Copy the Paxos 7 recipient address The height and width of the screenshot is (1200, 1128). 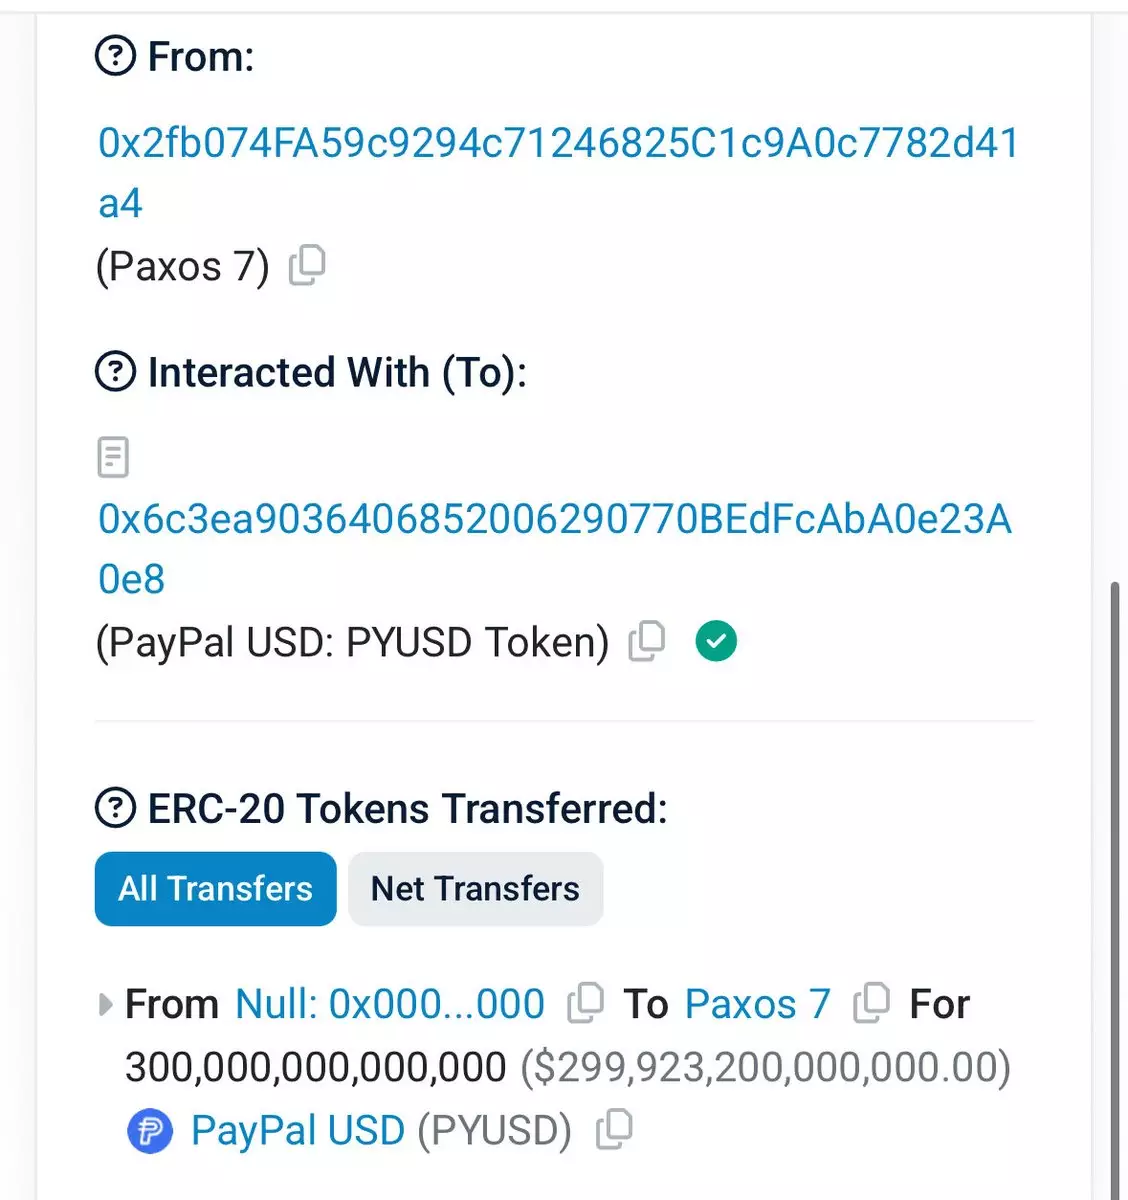871,1003
